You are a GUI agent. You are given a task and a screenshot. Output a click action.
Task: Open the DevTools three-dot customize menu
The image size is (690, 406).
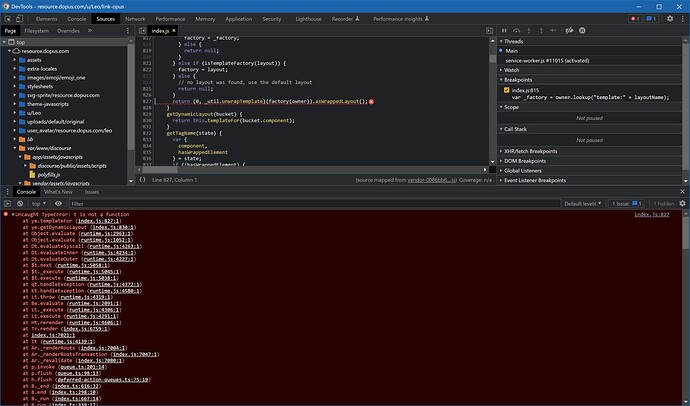click(682, 18)
